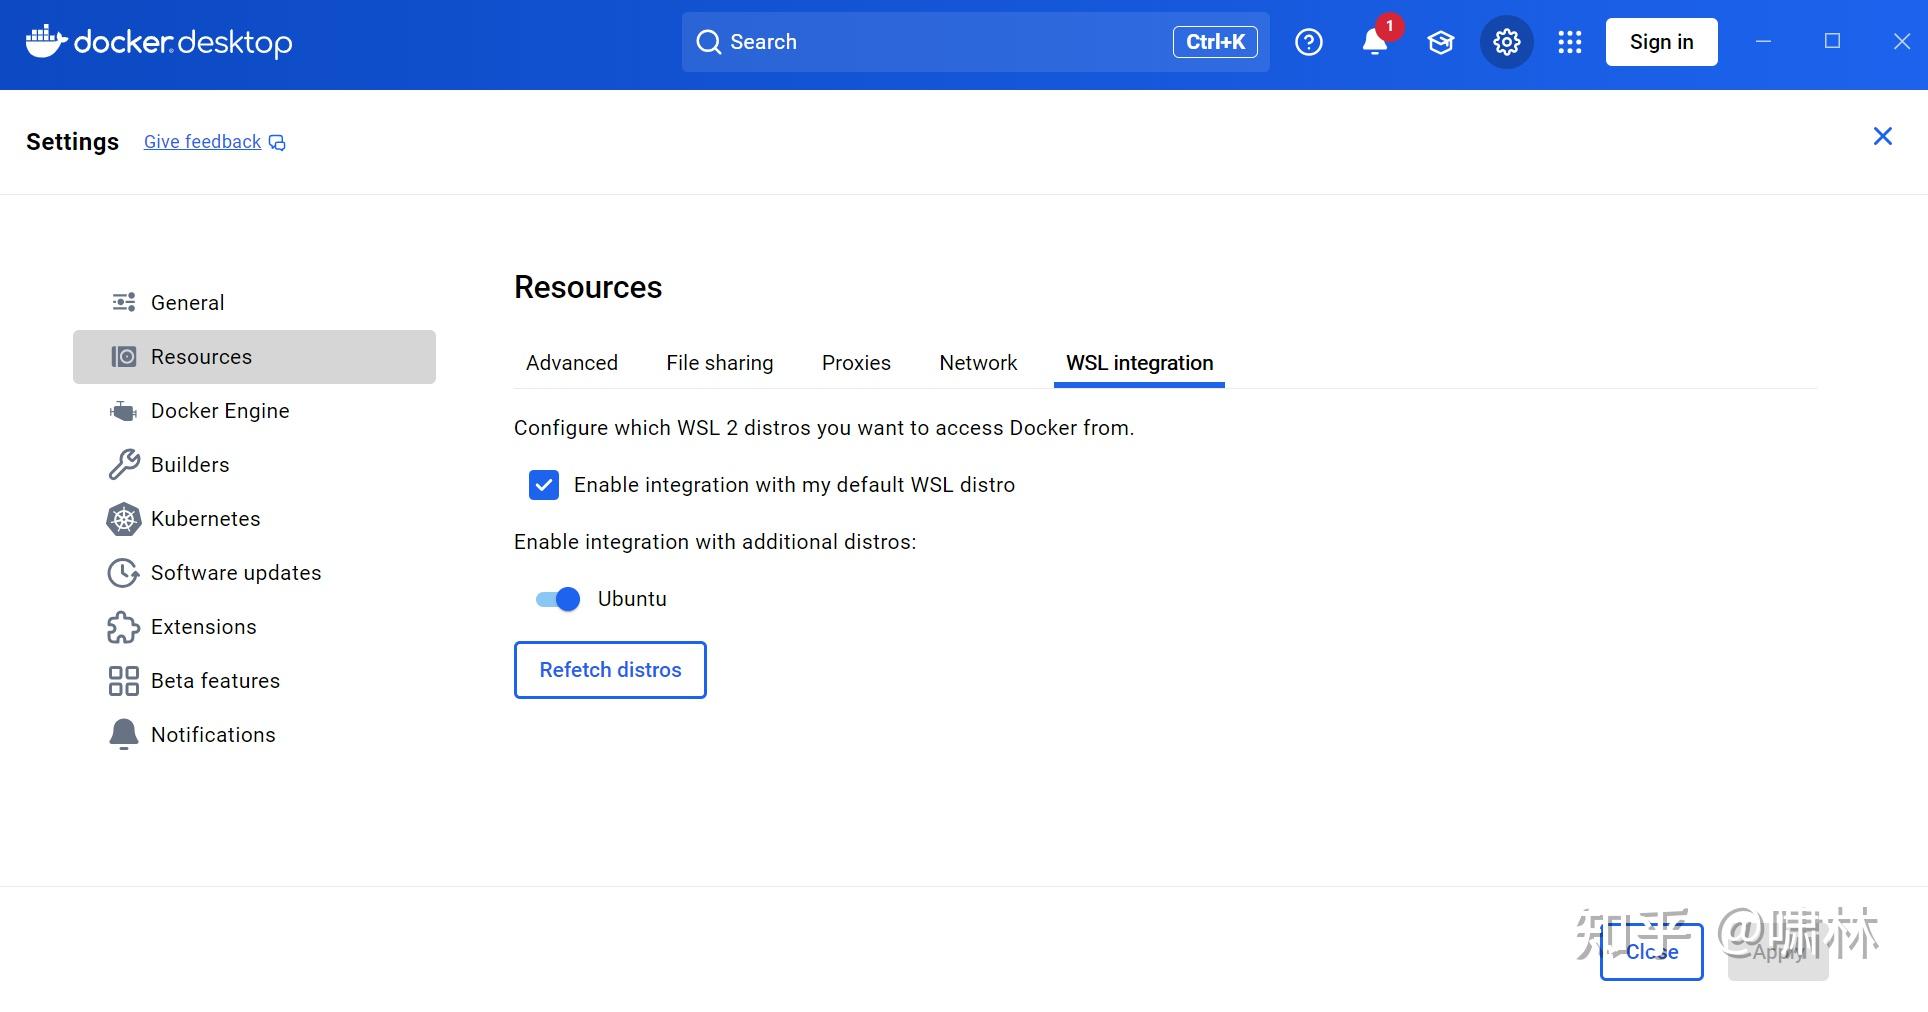
Task: Go to Builders settings
Action: [x=254, y=465]
